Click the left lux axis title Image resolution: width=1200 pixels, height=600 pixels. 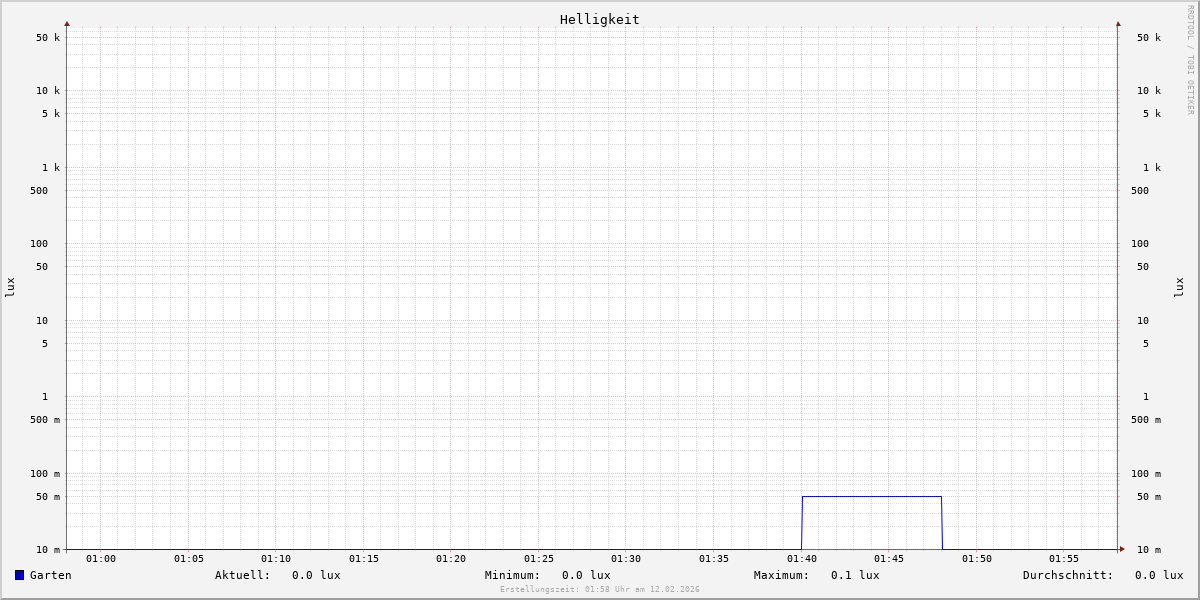(10, 288)
